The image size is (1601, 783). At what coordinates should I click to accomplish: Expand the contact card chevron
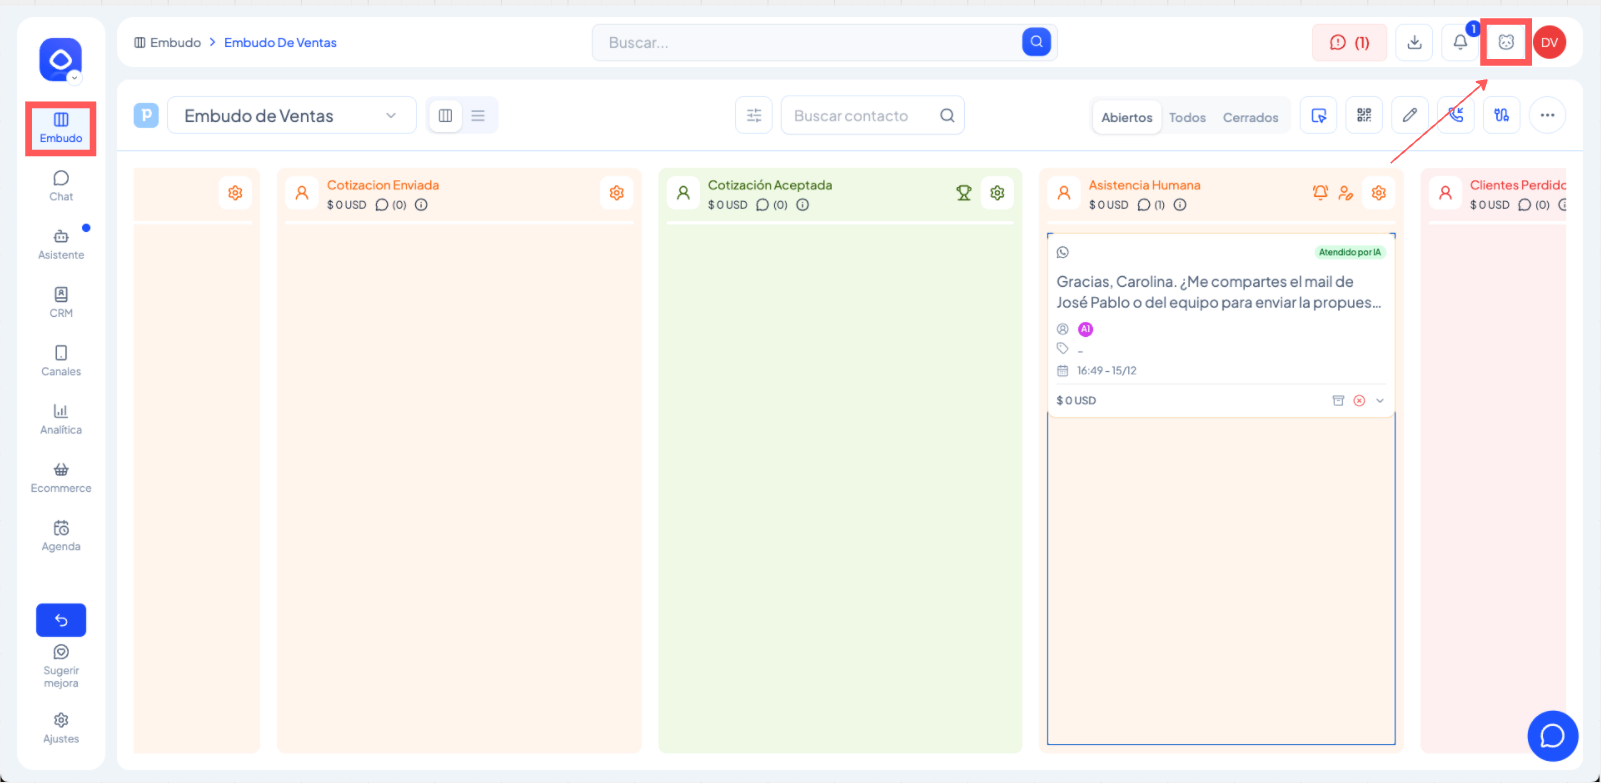1380,401
